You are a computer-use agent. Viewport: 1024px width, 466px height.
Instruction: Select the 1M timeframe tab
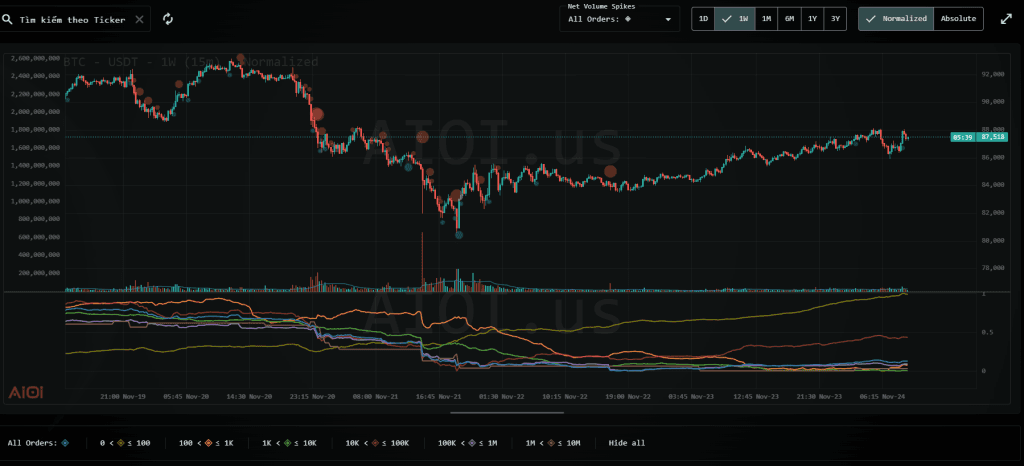pos(766,19)
